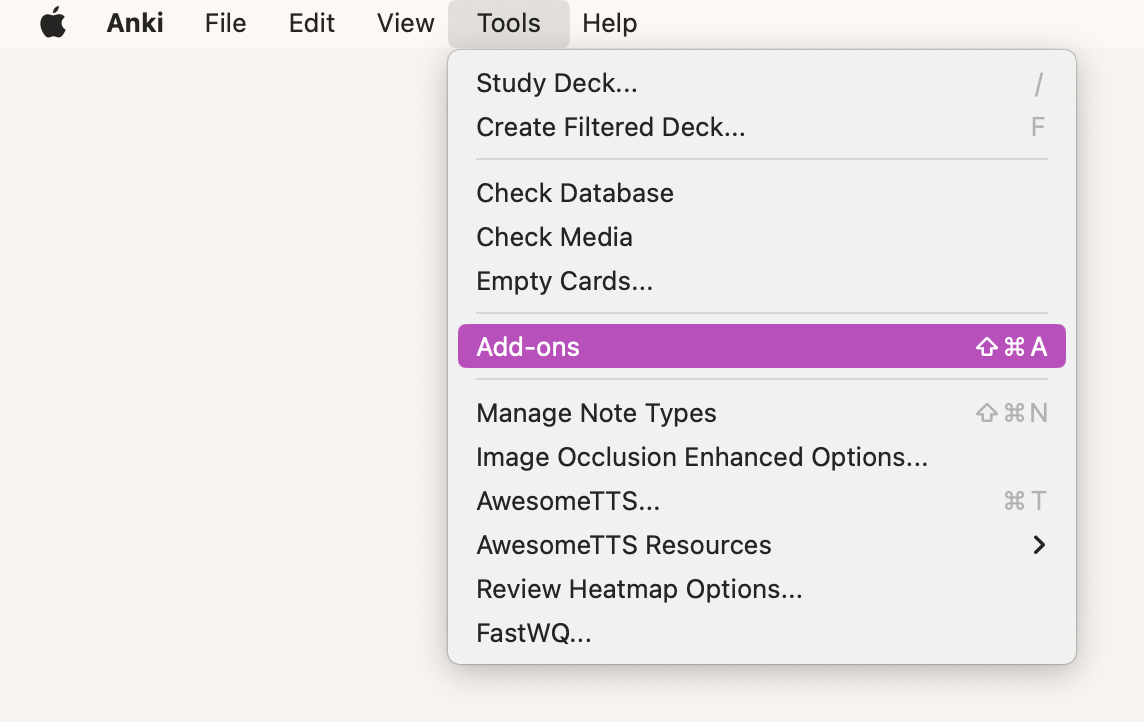Open the highlighted Add-ons item
Screen dimensions: 1144x722
coord(762,346)
